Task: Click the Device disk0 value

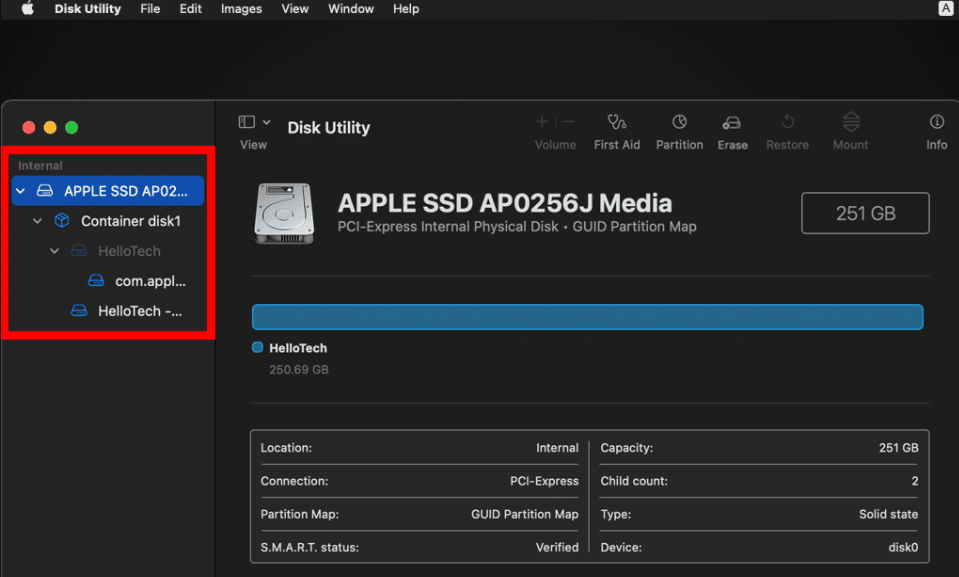Action: pyautogui.click(x=903, y=547)
